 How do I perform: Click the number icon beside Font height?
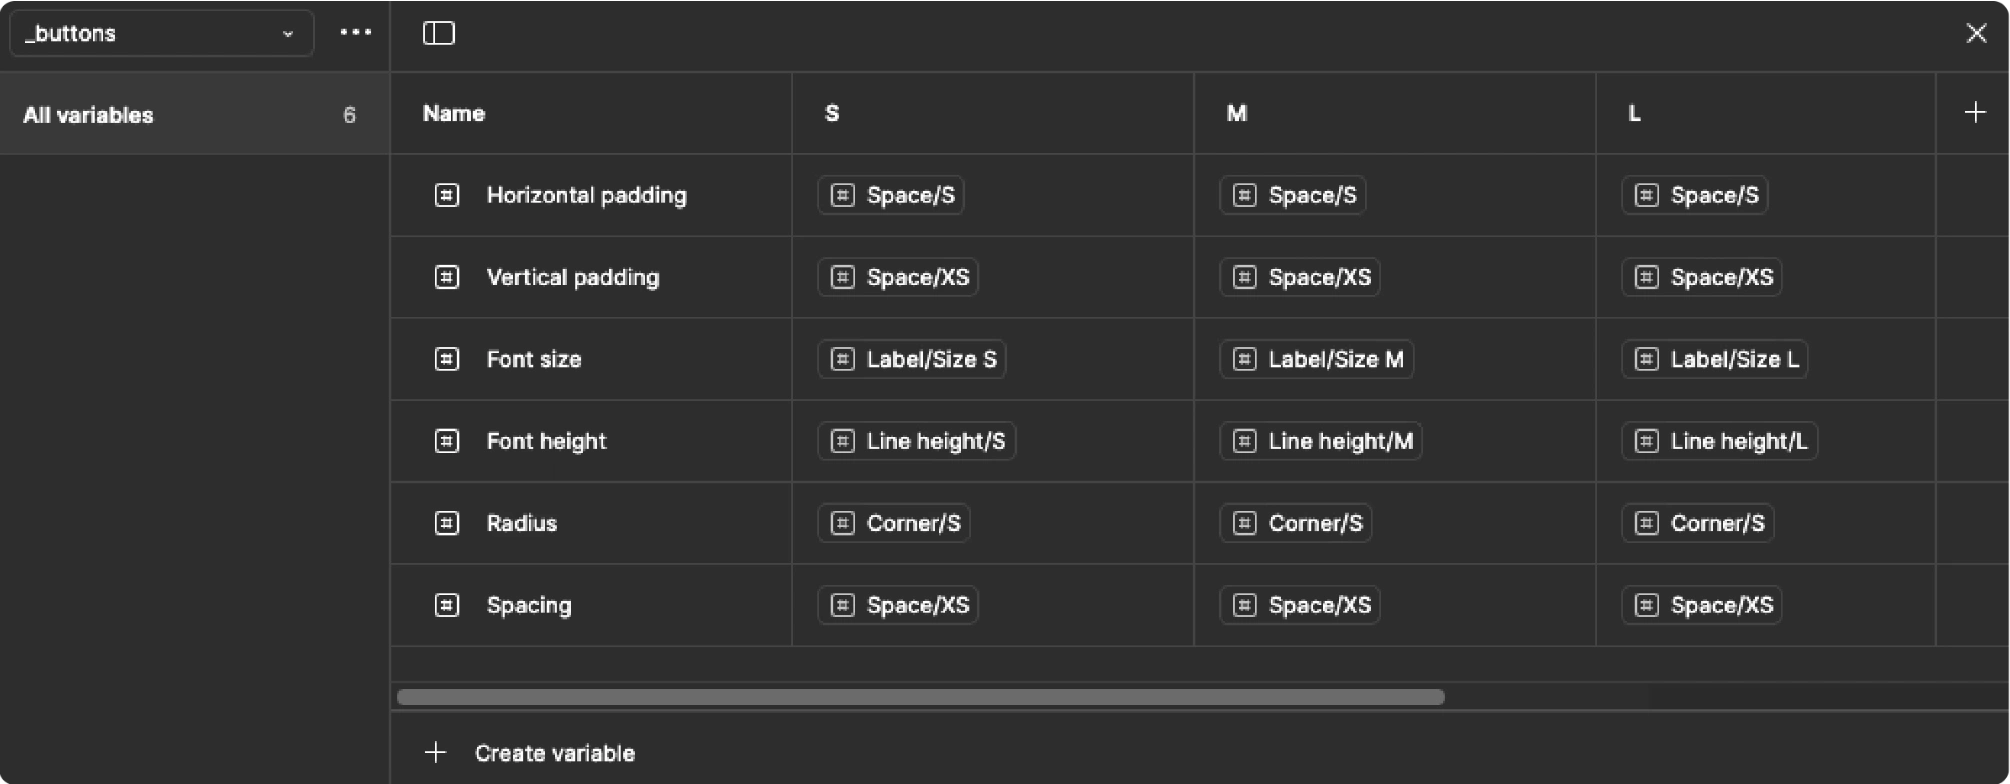click(447, 441)
